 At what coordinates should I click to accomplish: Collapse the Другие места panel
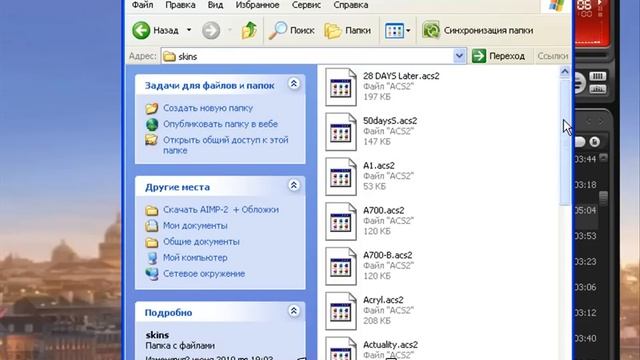294,185
